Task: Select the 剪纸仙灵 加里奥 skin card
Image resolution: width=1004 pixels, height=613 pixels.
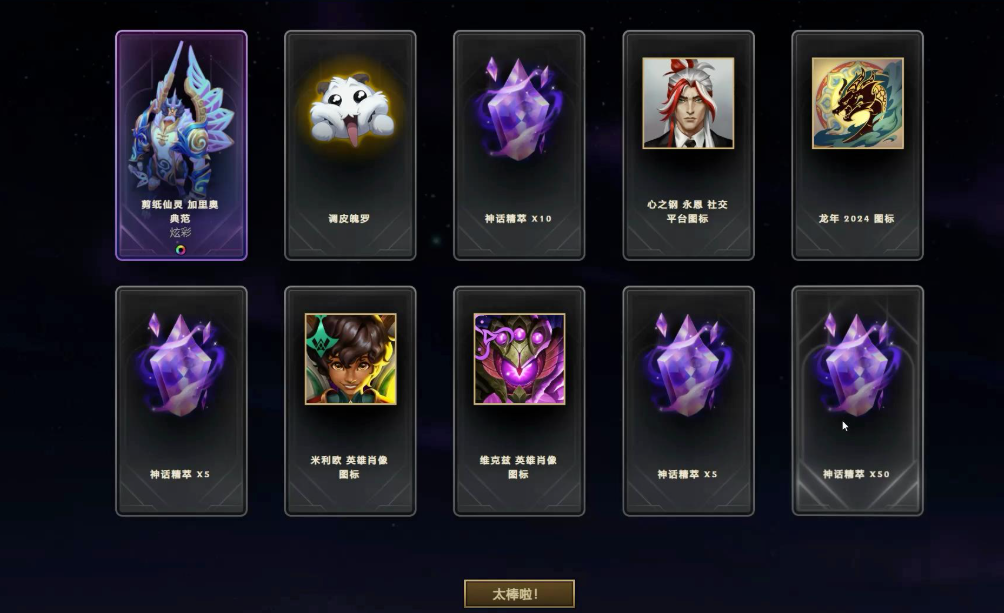Action: (x=181, y=145)
